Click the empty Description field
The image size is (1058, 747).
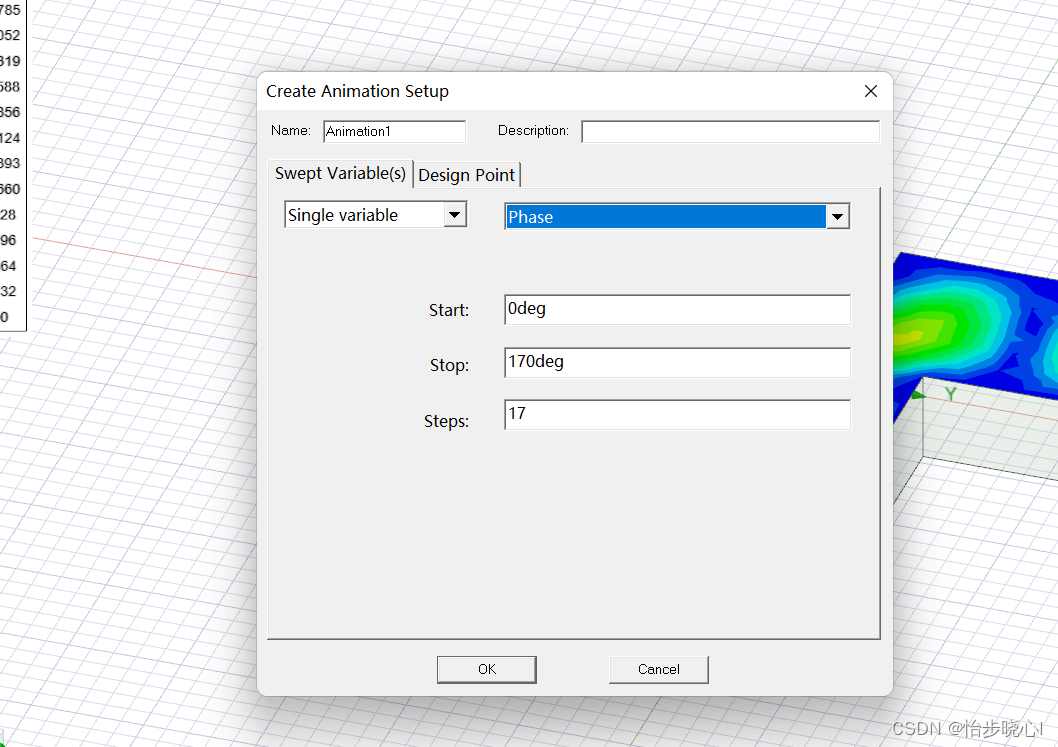[x=731, y=132]
